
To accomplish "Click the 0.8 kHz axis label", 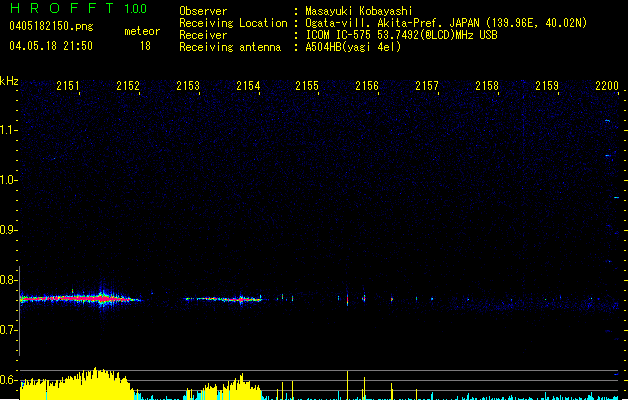I will (x=8, y=280).
